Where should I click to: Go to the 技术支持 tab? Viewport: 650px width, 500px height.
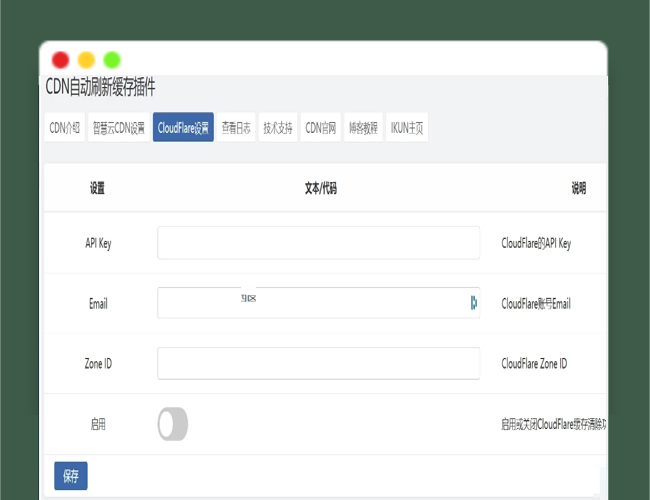tap(278, 127)
